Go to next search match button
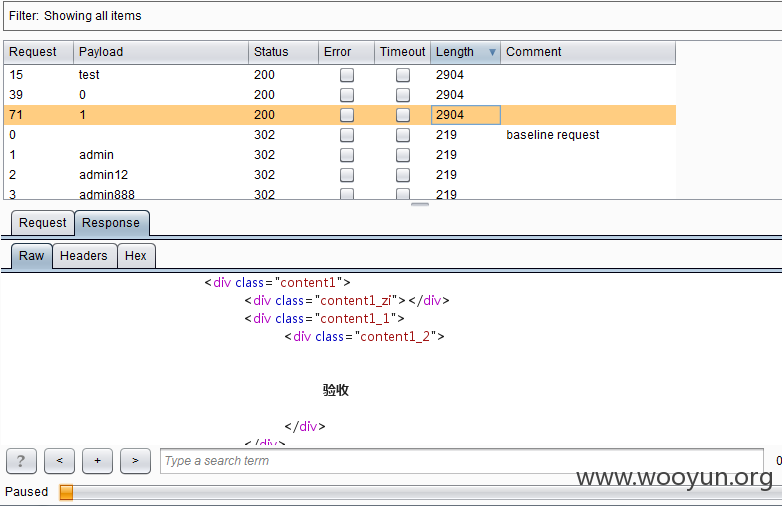The height and width of the screenshot is (506, 782). click(135, 461)
